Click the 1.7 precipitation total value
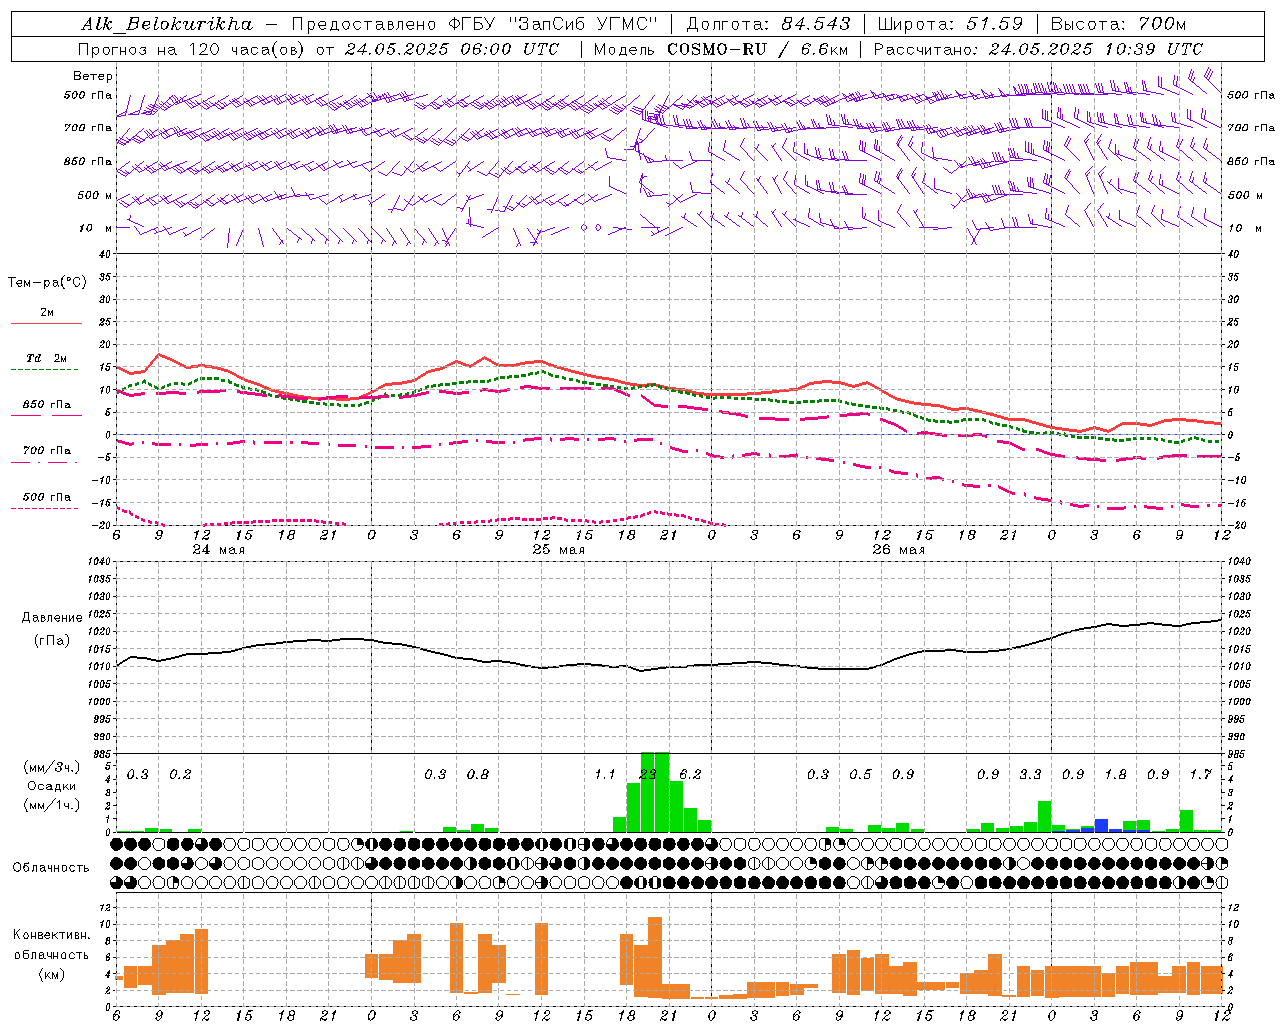1280x1024 pixels. point(1200,775)
